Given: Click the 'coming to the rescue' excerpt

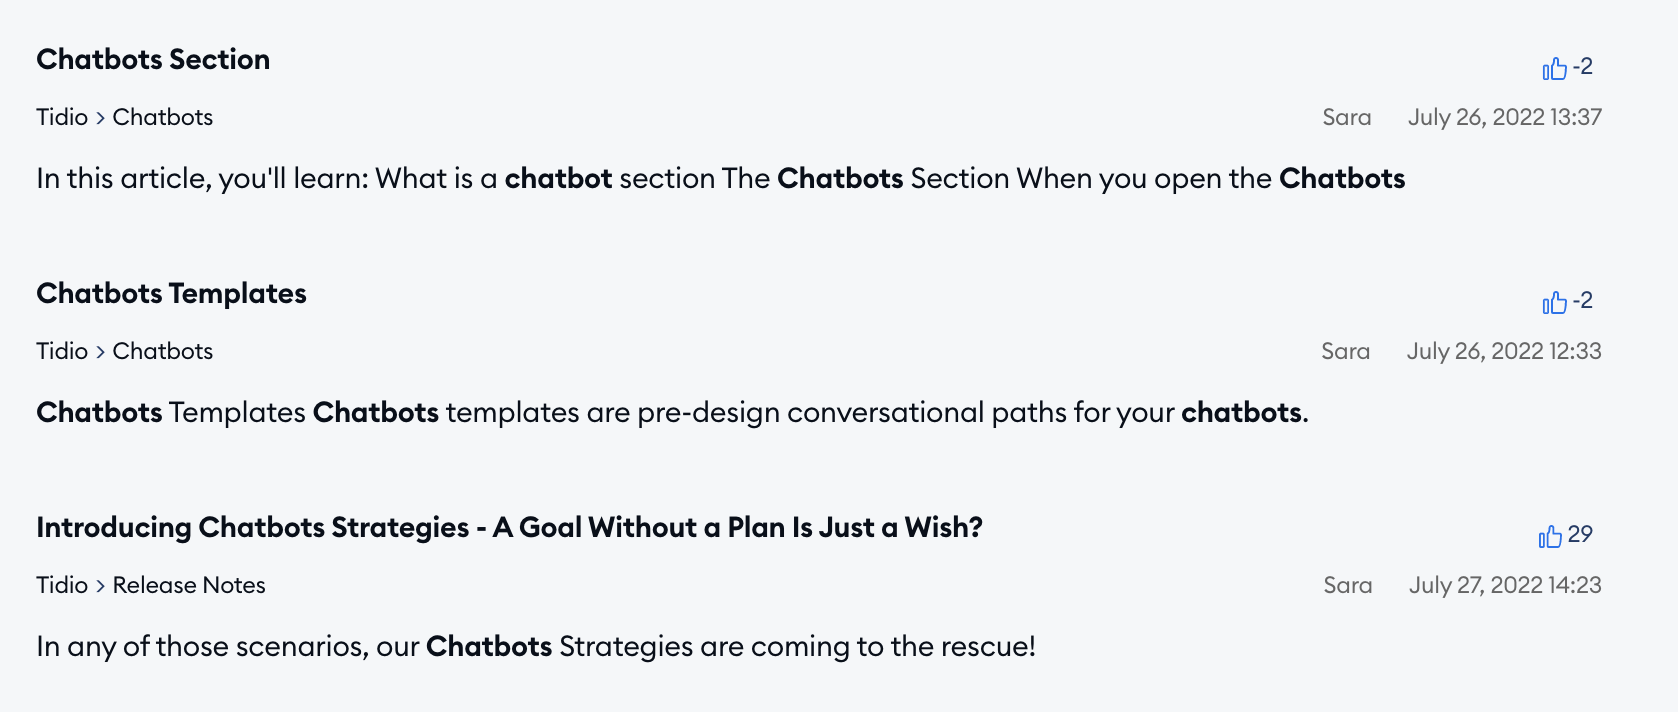Looking at the screenshot, I should tap(535, 646).
